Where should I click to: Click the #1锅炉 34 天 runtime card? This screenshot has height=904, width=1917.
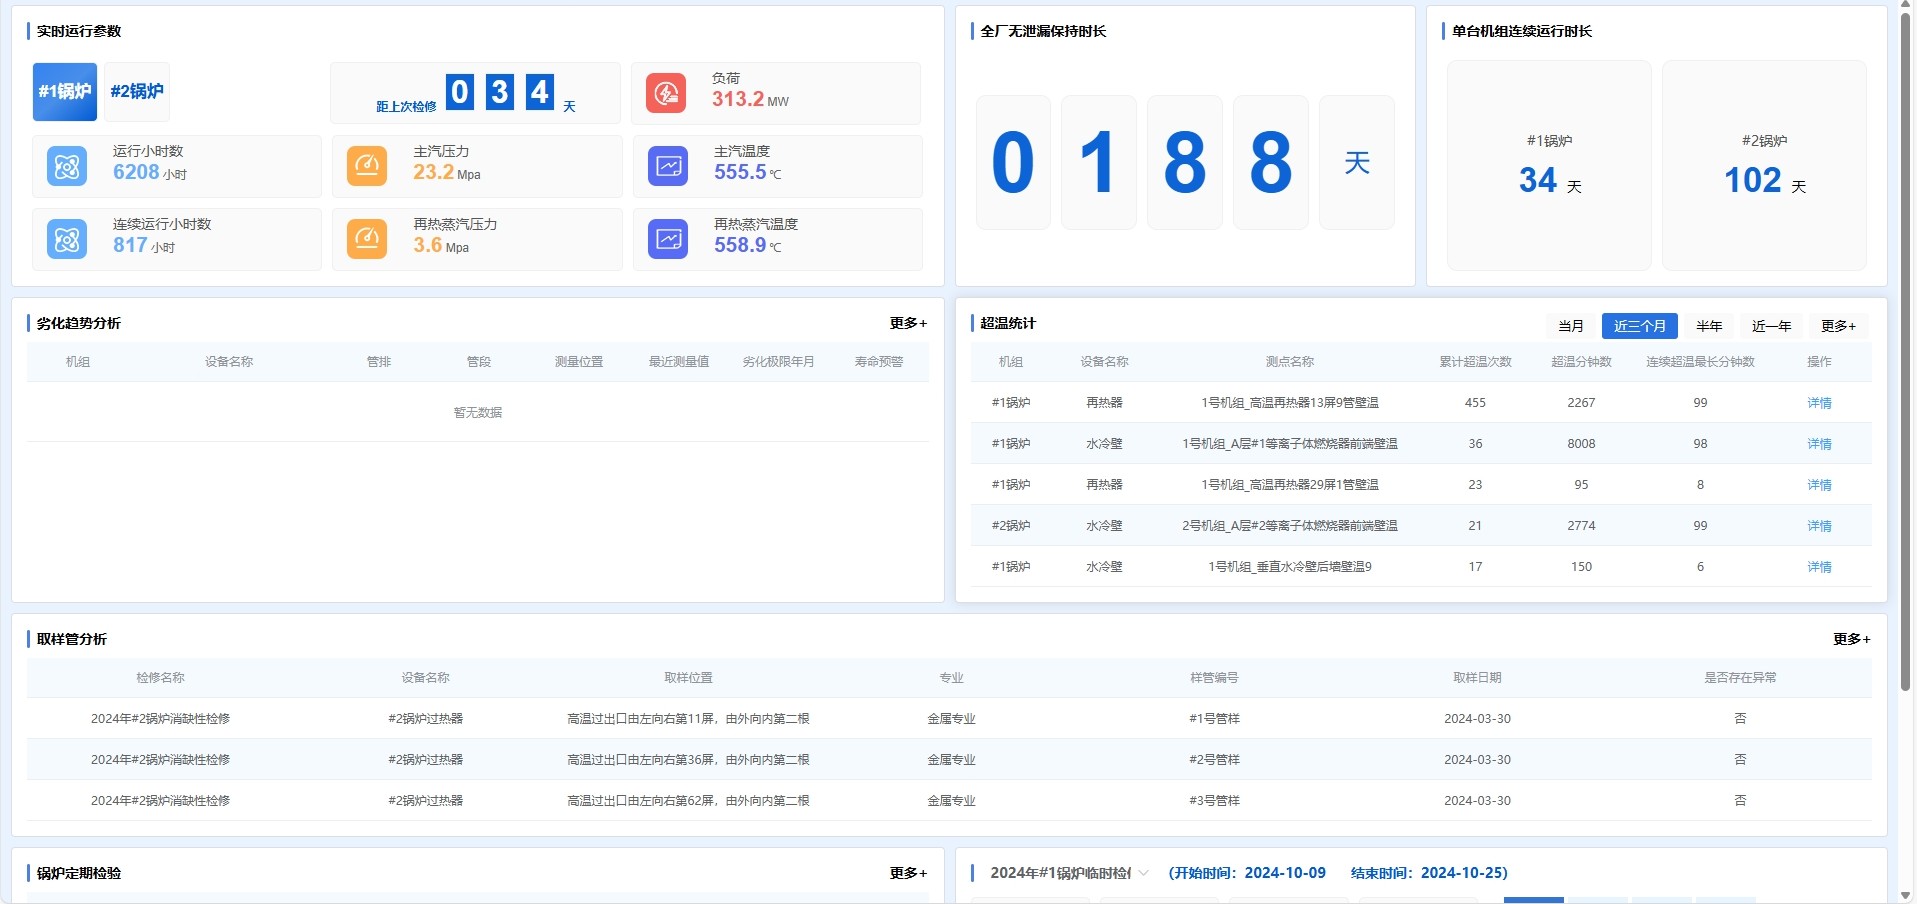[x=1549, y=165]
